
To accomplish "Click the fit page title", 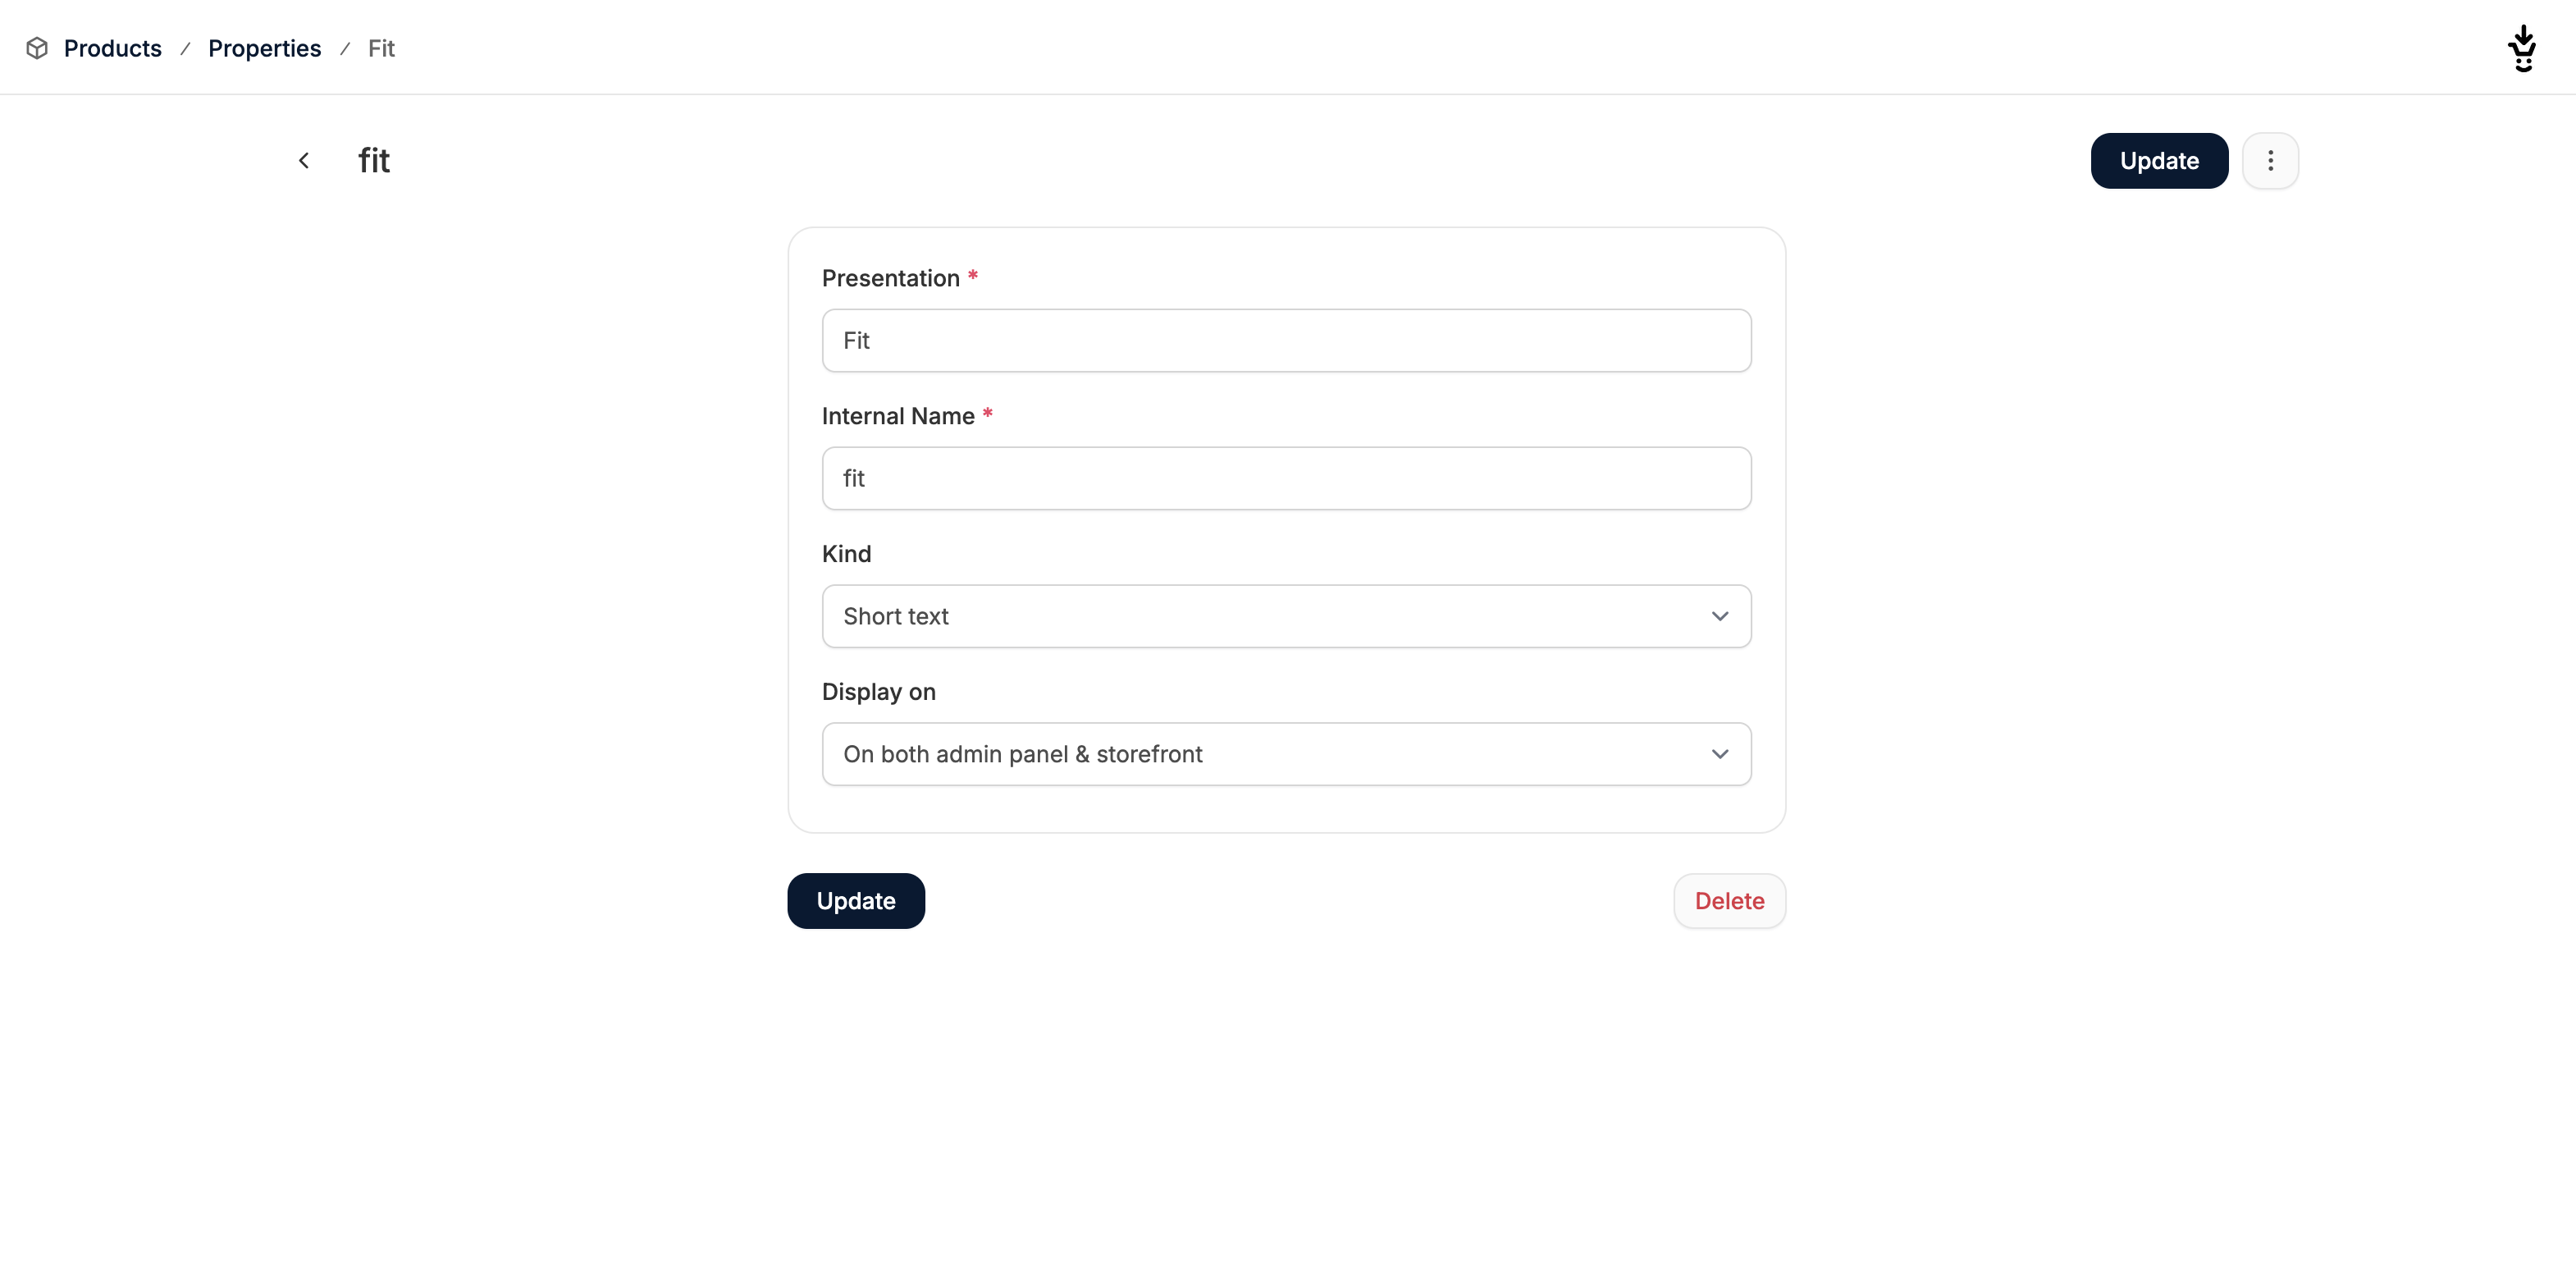I will tap(375, 160).
